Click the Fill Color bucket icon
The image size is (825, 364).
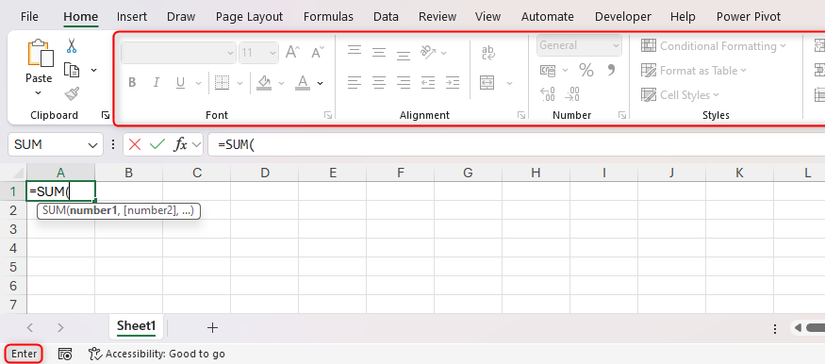point(264,83)
